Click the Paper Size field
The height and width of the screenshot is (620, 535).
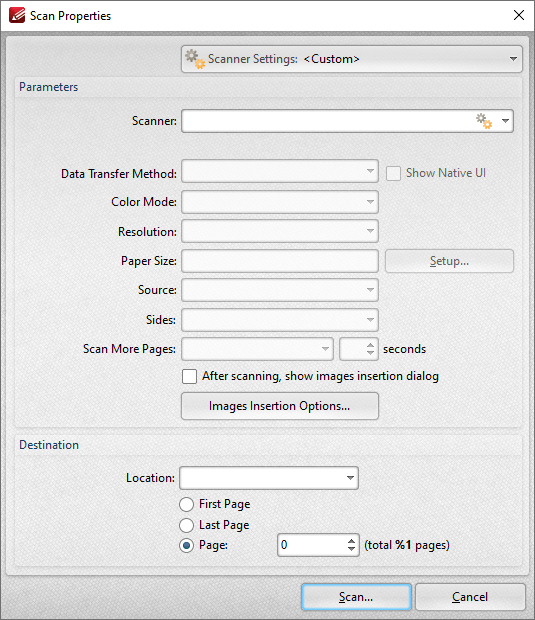280,261
